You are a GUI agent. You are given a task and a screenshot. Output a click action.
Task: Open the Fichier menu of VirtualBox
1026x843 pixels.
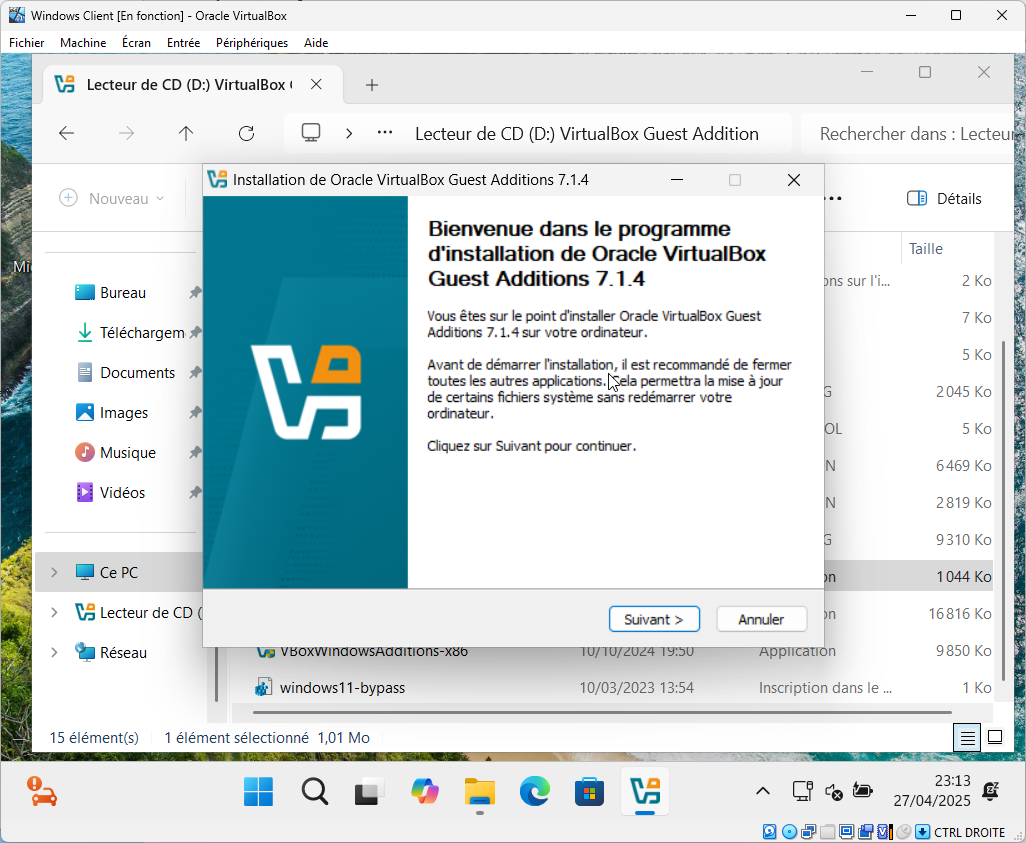pos(27,43)
